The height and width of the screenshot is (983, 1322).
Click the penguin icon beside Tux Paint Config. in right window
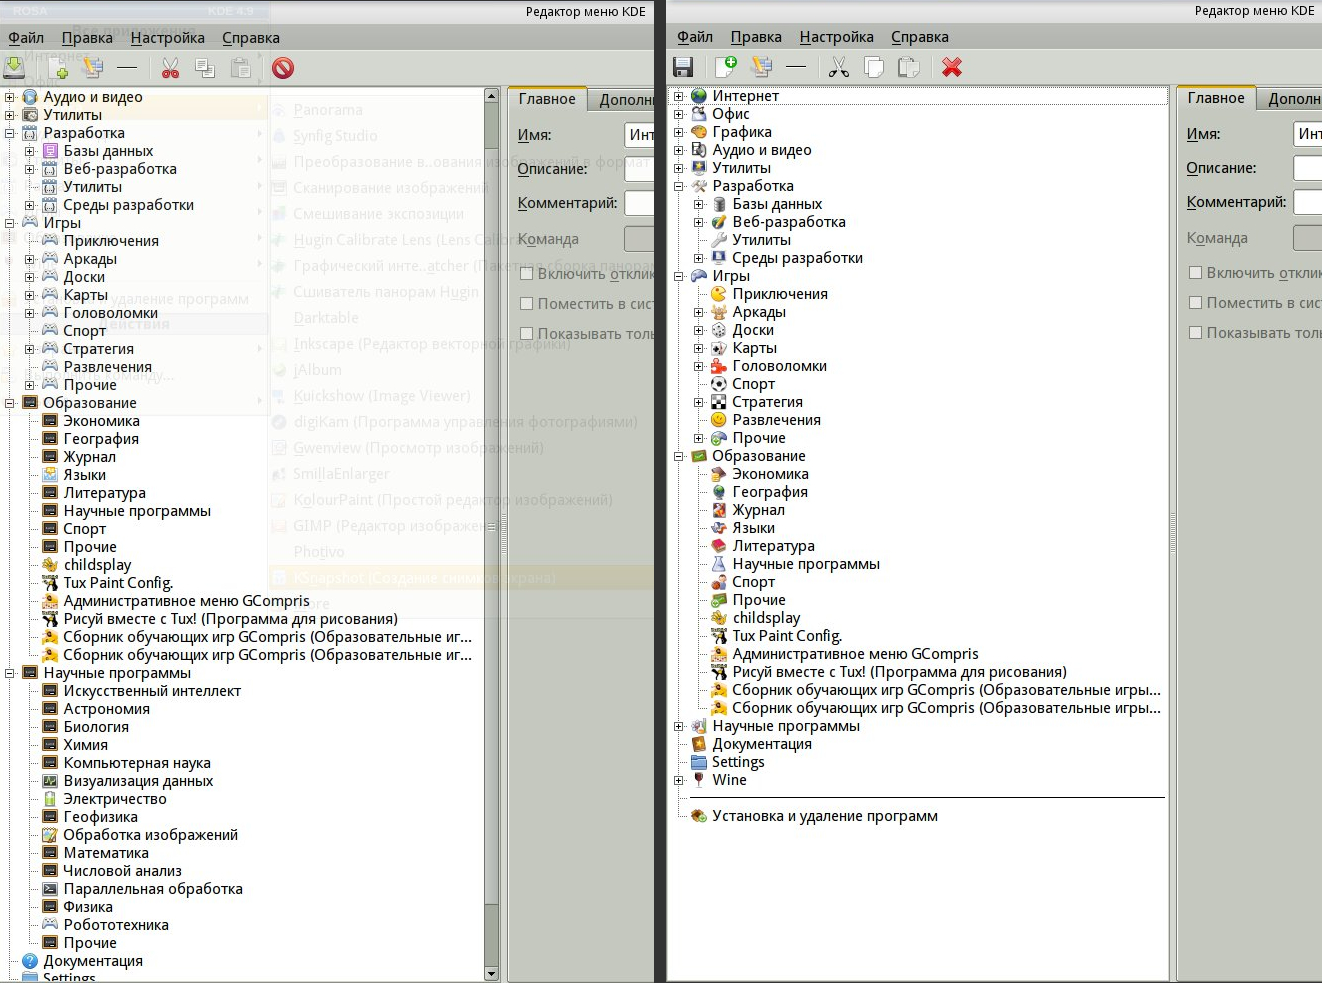coord(719,636)
